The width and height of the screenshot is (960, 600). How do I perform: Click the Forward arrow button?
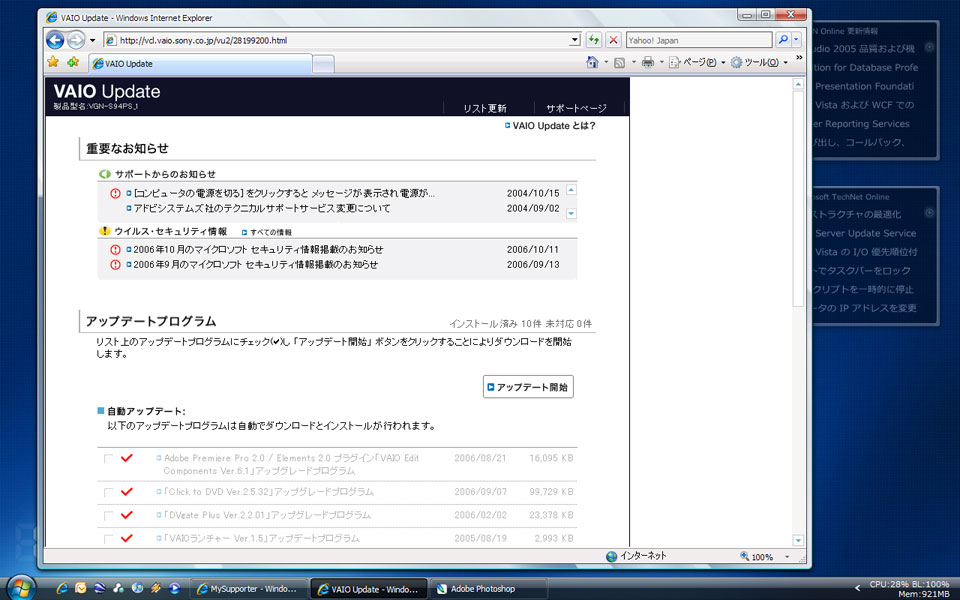click(76, 40)
